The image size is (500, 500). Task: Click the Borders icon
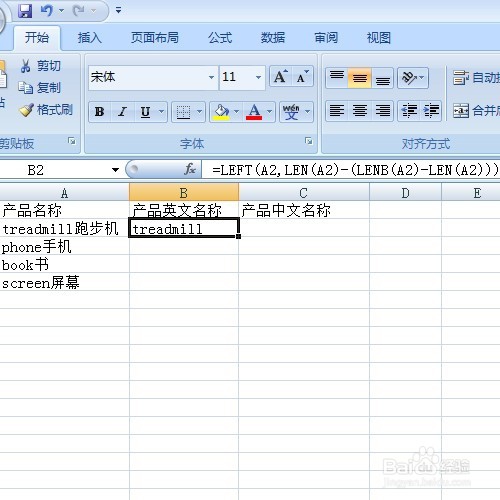(183, 112)
